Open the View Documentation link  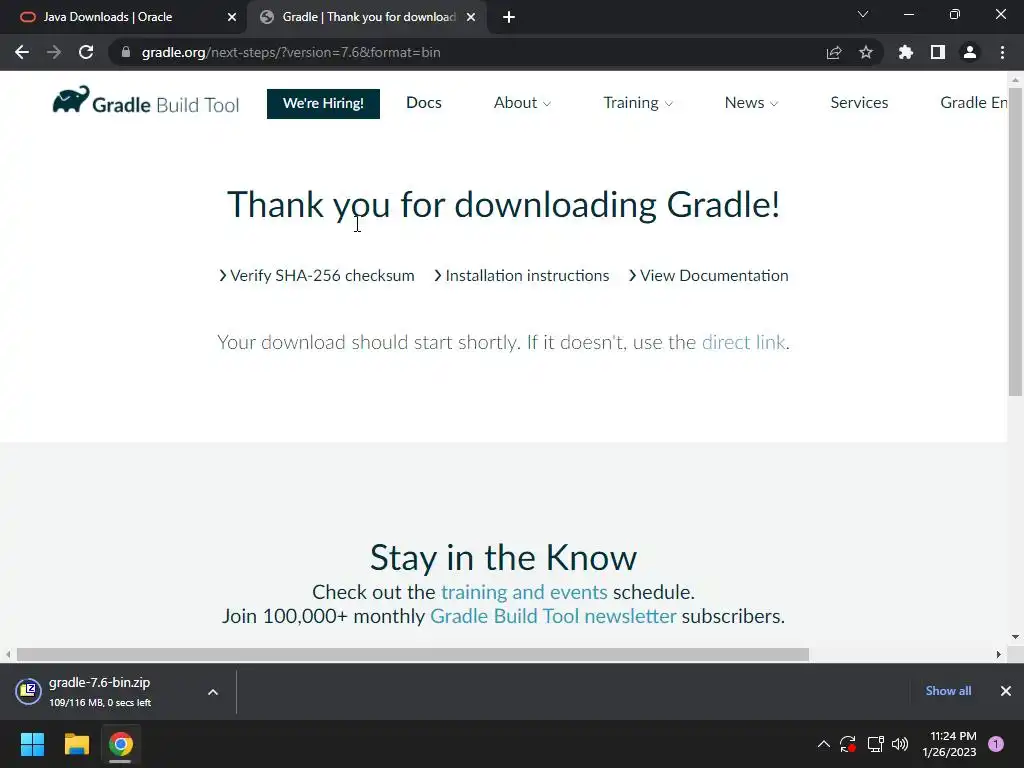tap(709, 276)
